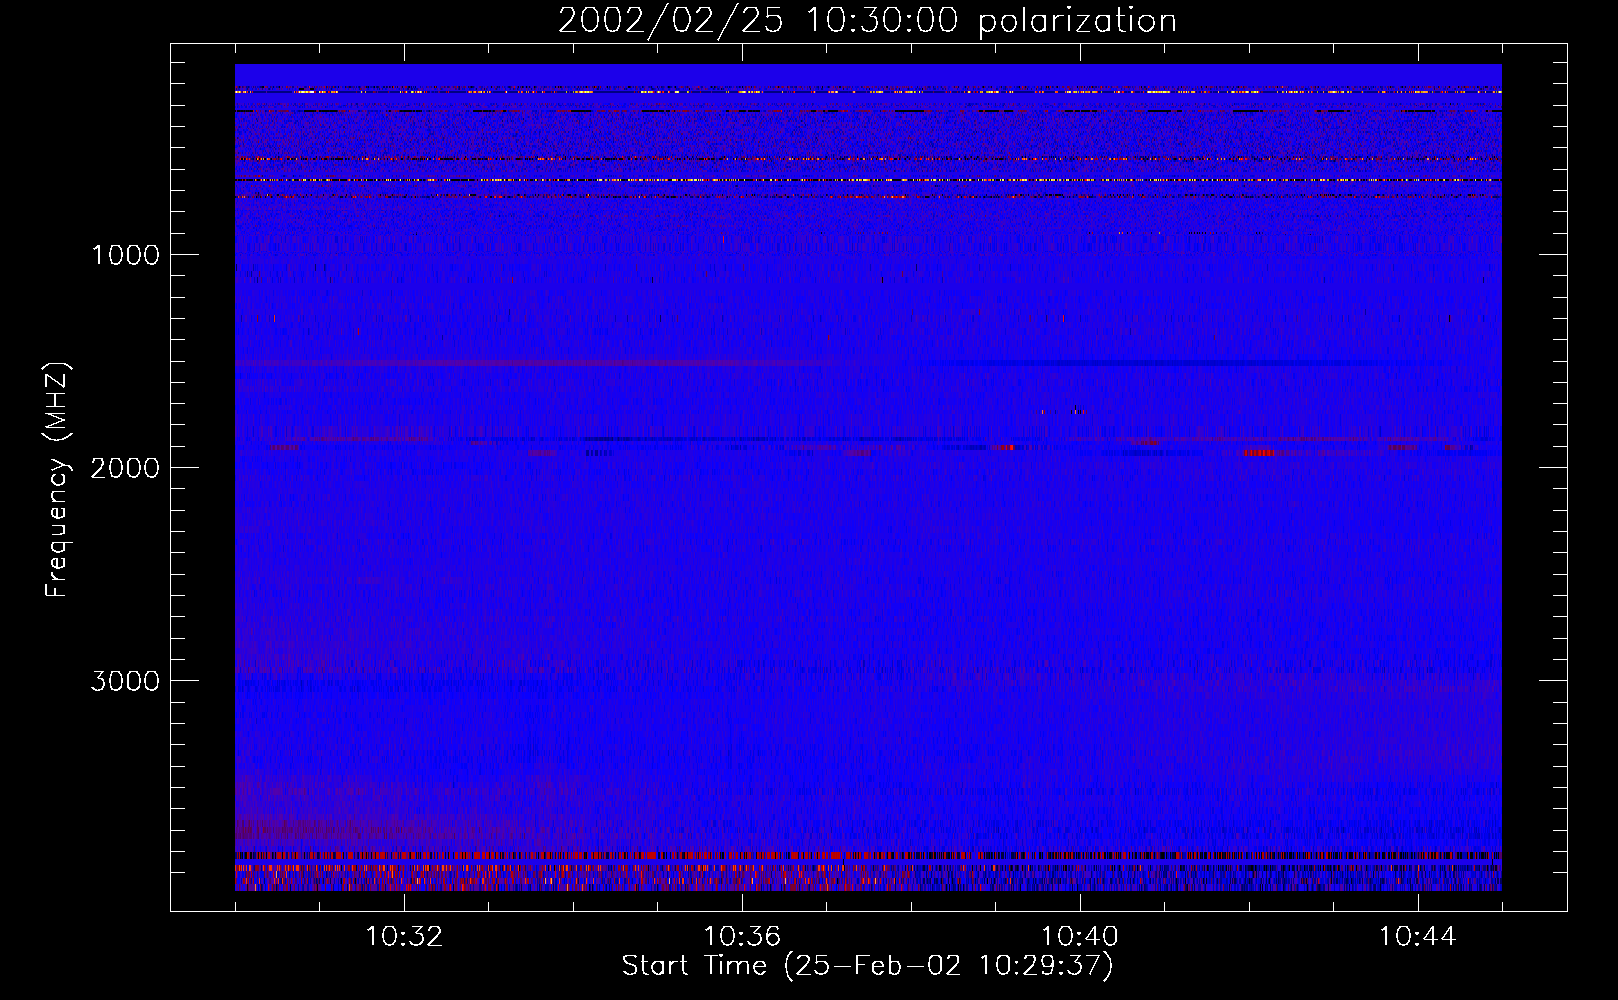1618x1000 pixels.
Task: Click the 10:40 time tick label
Action: [1080, 937]
